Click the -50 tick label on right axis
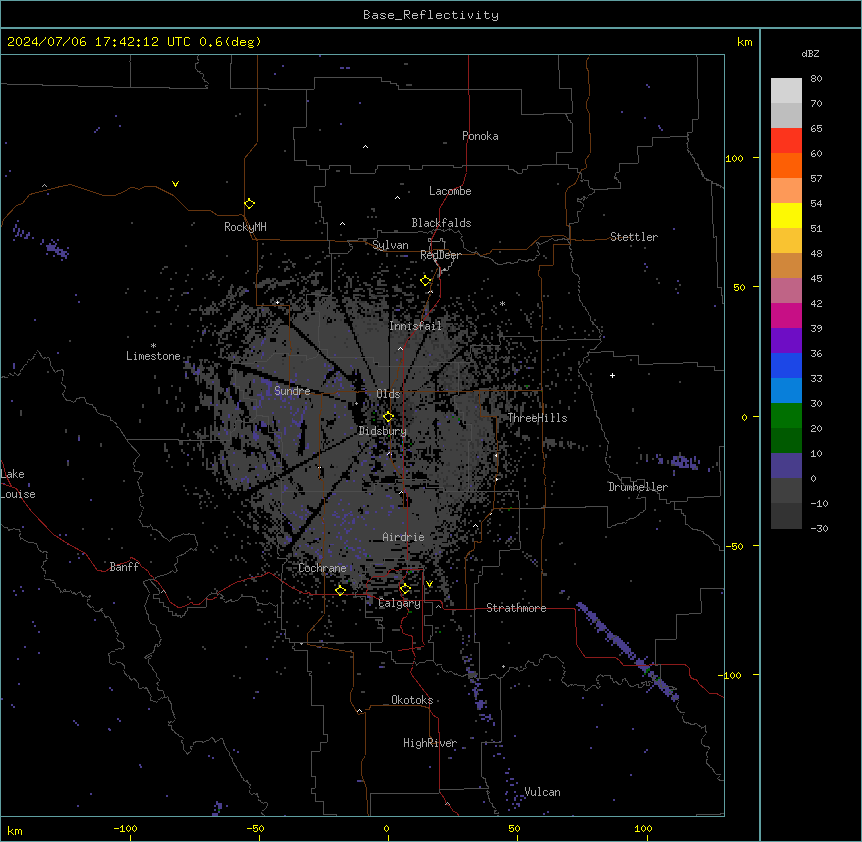 point(734,546)
